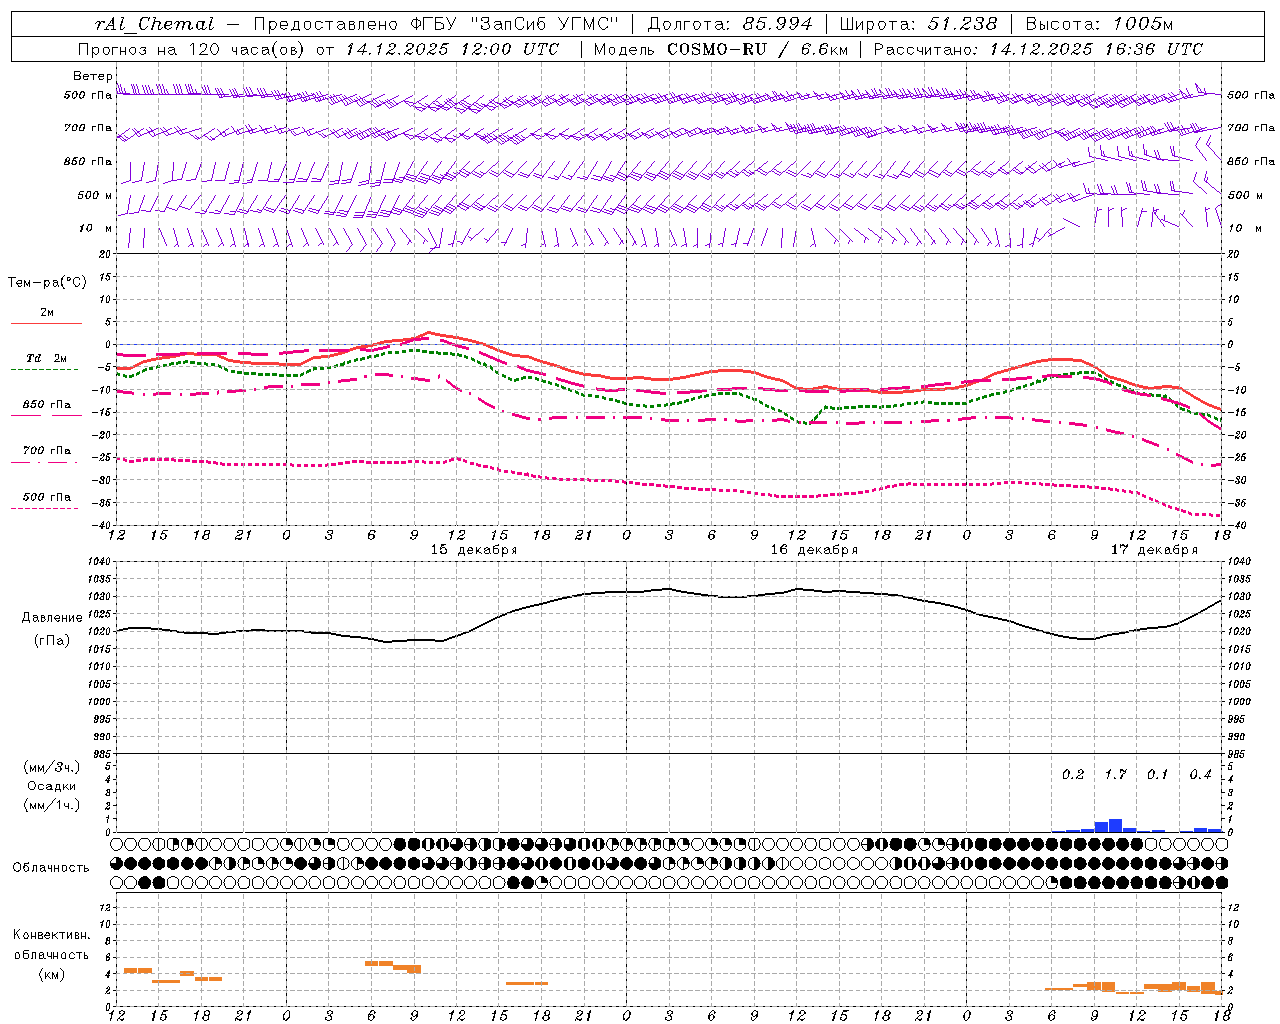Click the Td 2м dew point legend entry
This screenshot has height=1024, width=1280.
coord(47,358)
